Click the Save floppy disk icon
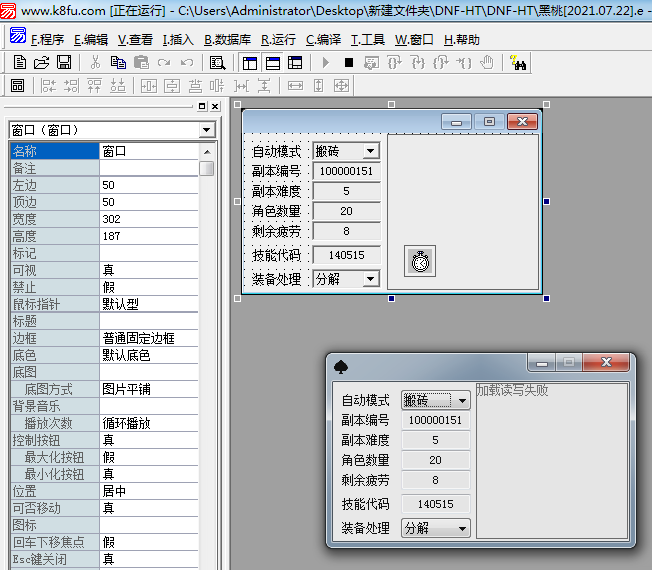Viewport: 652px width, 570px height. 63,63
